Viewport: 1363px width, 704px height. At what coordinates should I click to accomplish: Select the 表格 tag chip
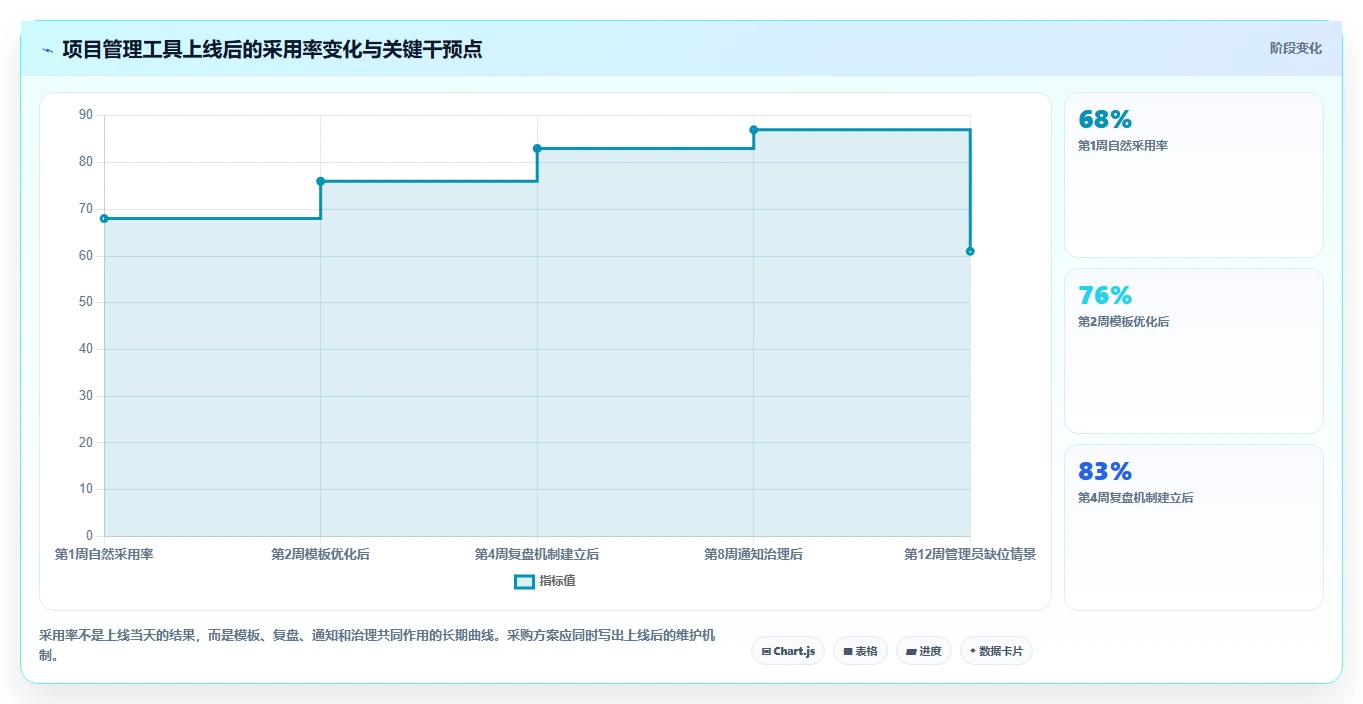(x=861, y=651)
